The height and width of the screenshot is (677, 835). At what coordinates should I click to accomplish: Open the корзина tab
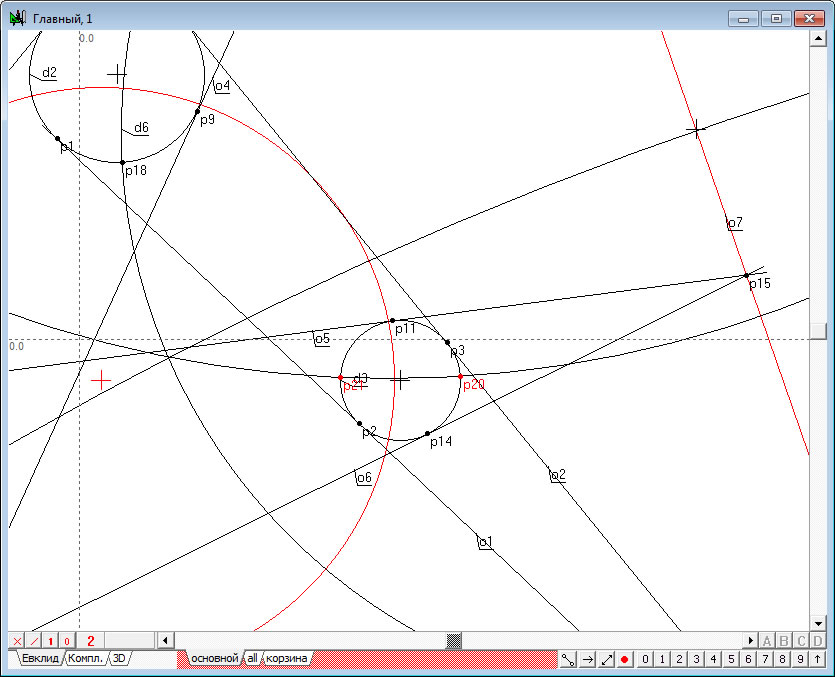pos(286,658)
